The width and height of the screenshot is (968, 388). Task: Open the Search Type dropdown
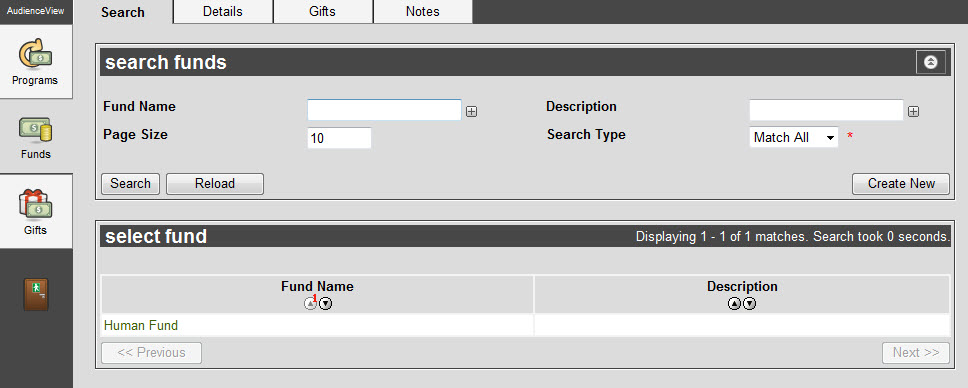(794, 137)
